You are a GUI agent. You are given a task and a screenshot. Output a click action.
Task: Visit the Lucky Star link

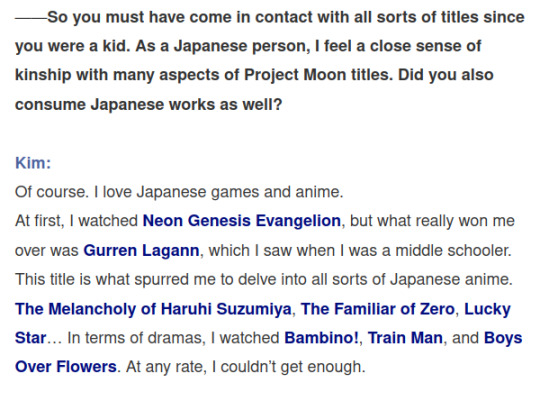tap(487, 309)
